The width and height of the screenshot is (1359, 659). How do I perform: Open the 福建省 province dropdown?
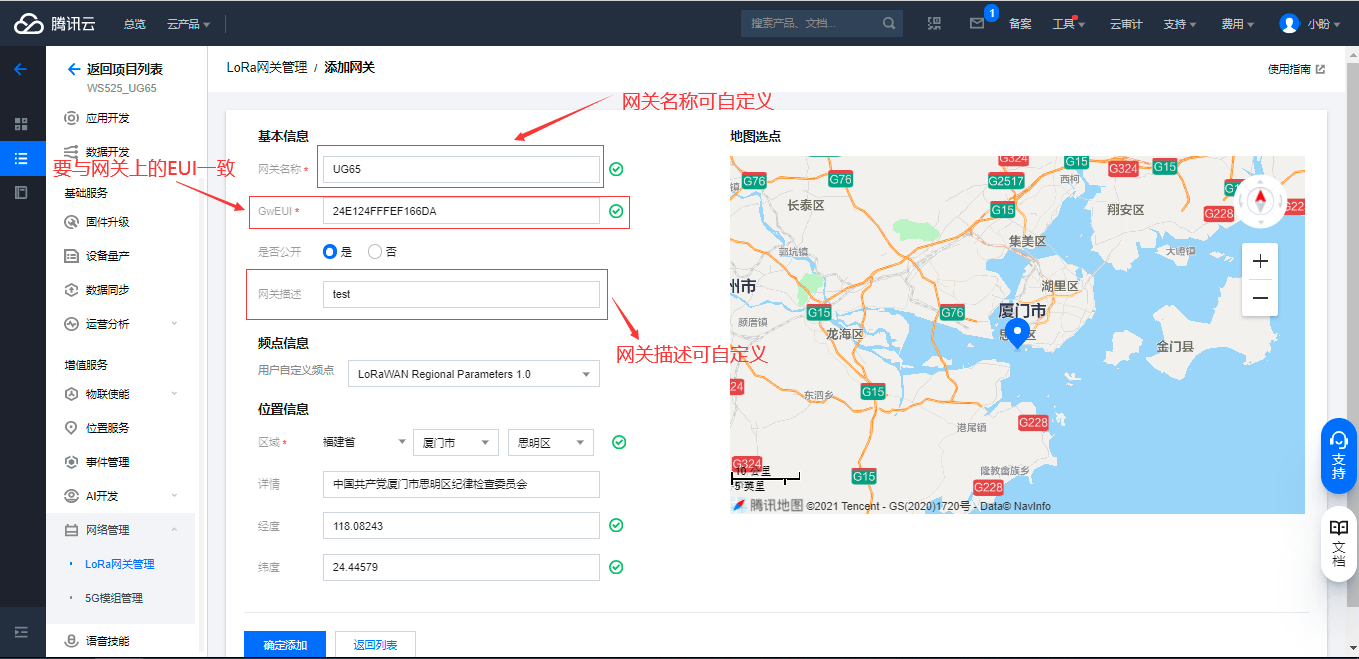(362, 442)
